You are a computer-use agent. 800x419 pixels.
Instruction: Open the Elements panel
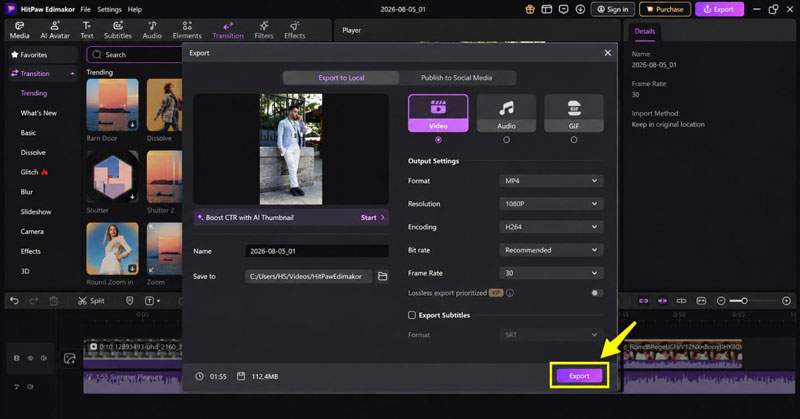coord(187,30)
